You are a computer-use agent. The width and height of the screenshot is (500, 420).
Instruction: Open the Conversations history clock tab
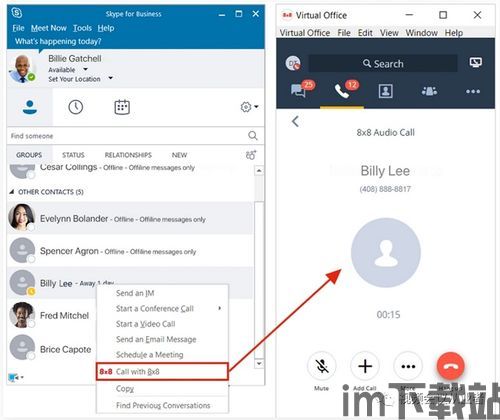pos(76,107)
